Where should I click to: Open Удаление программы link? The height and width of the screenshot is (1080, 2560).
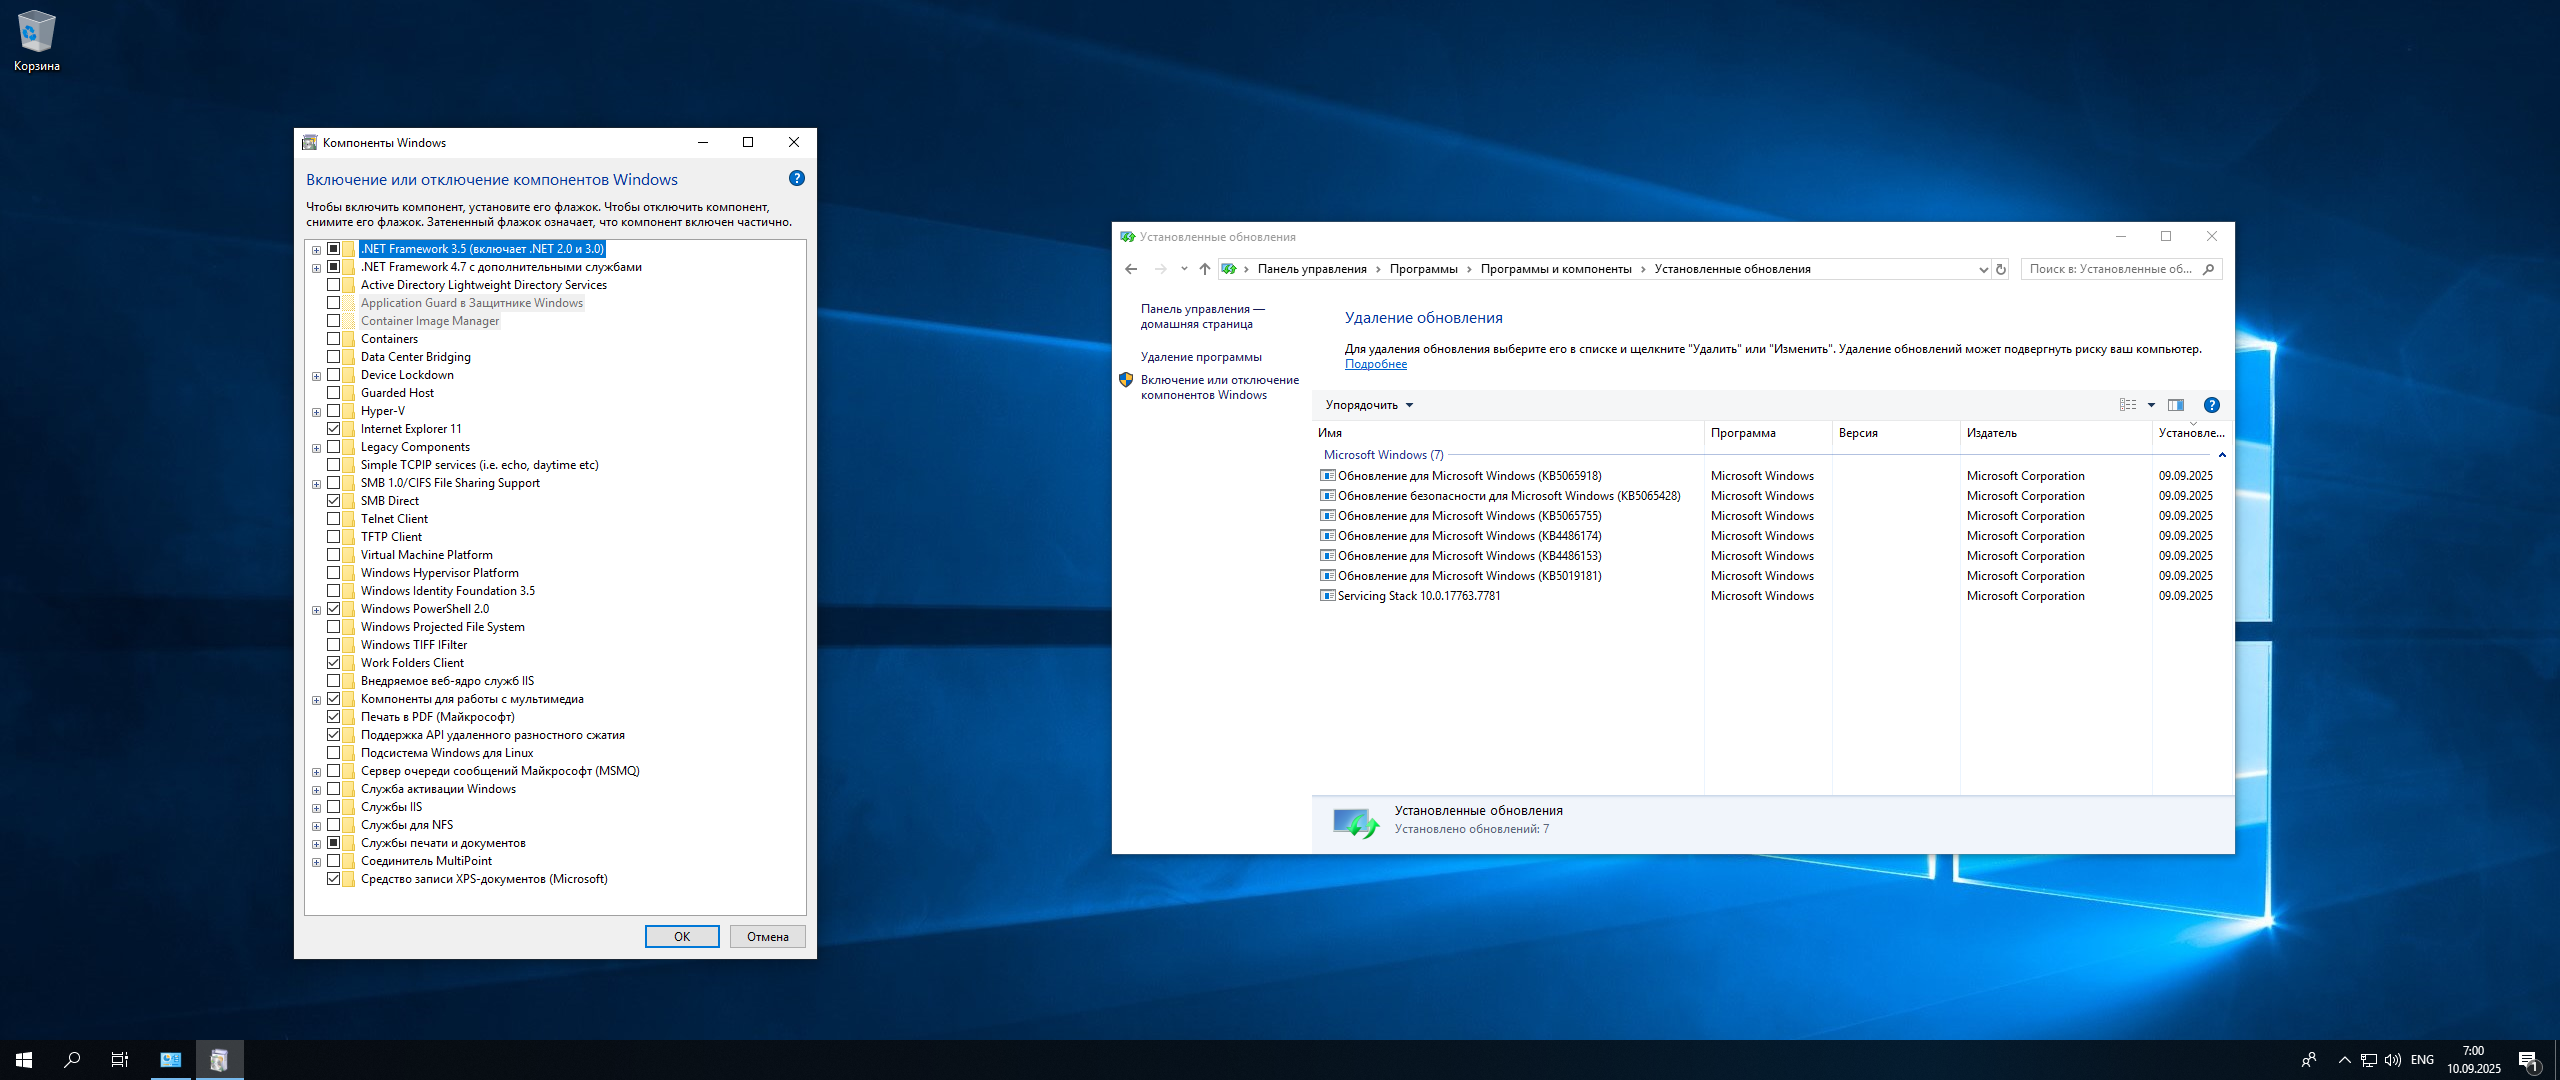coord(1201,357)
